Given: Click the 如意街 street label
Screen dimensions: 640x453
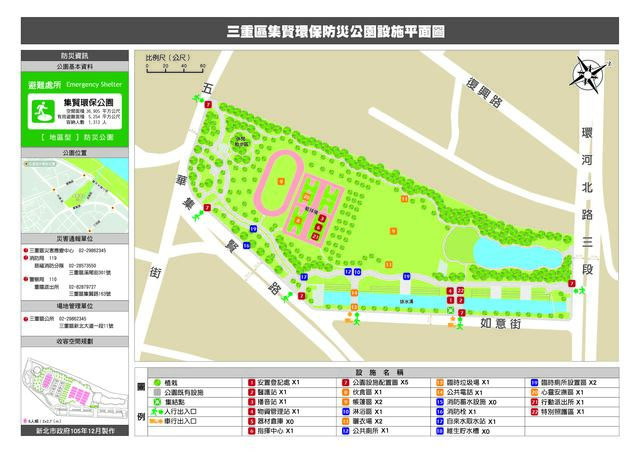Looking at the screenshot, I should [500, 324].
